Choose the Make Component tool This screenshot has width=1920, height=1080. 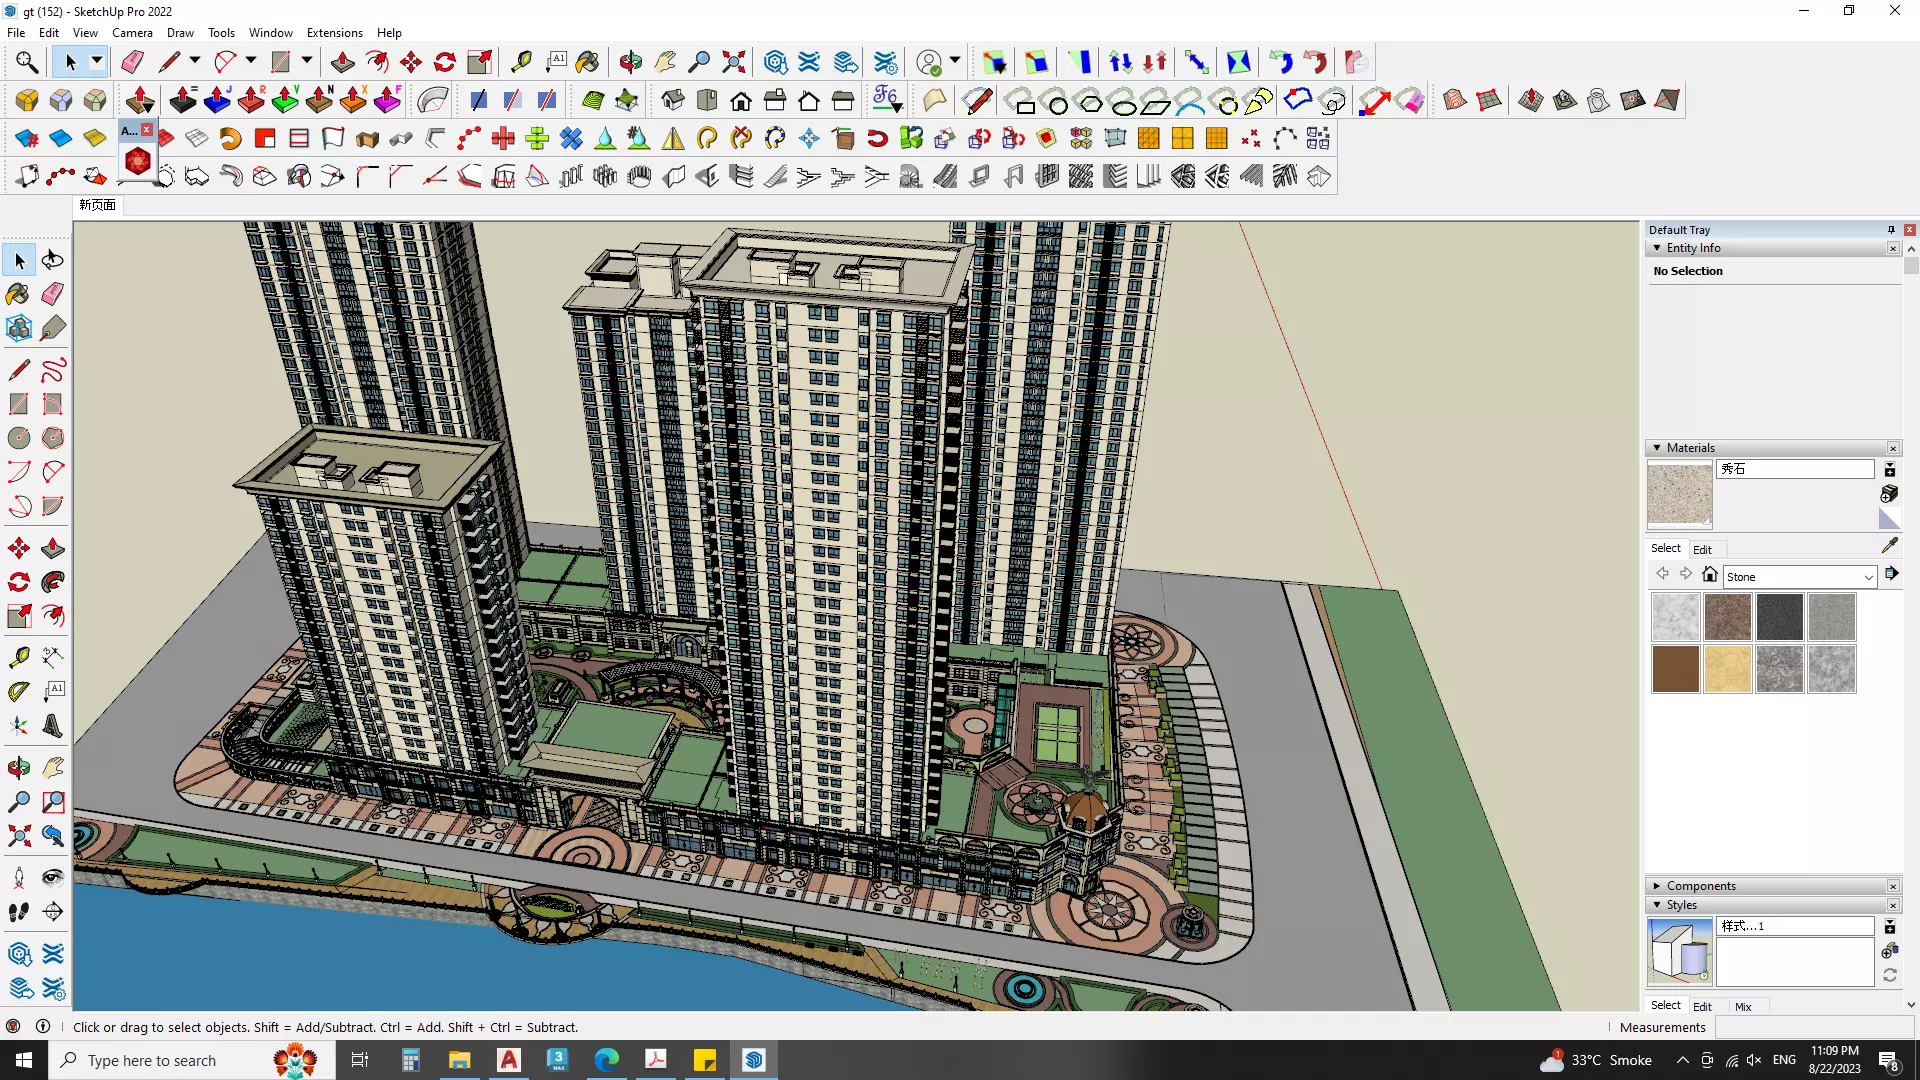19,328
